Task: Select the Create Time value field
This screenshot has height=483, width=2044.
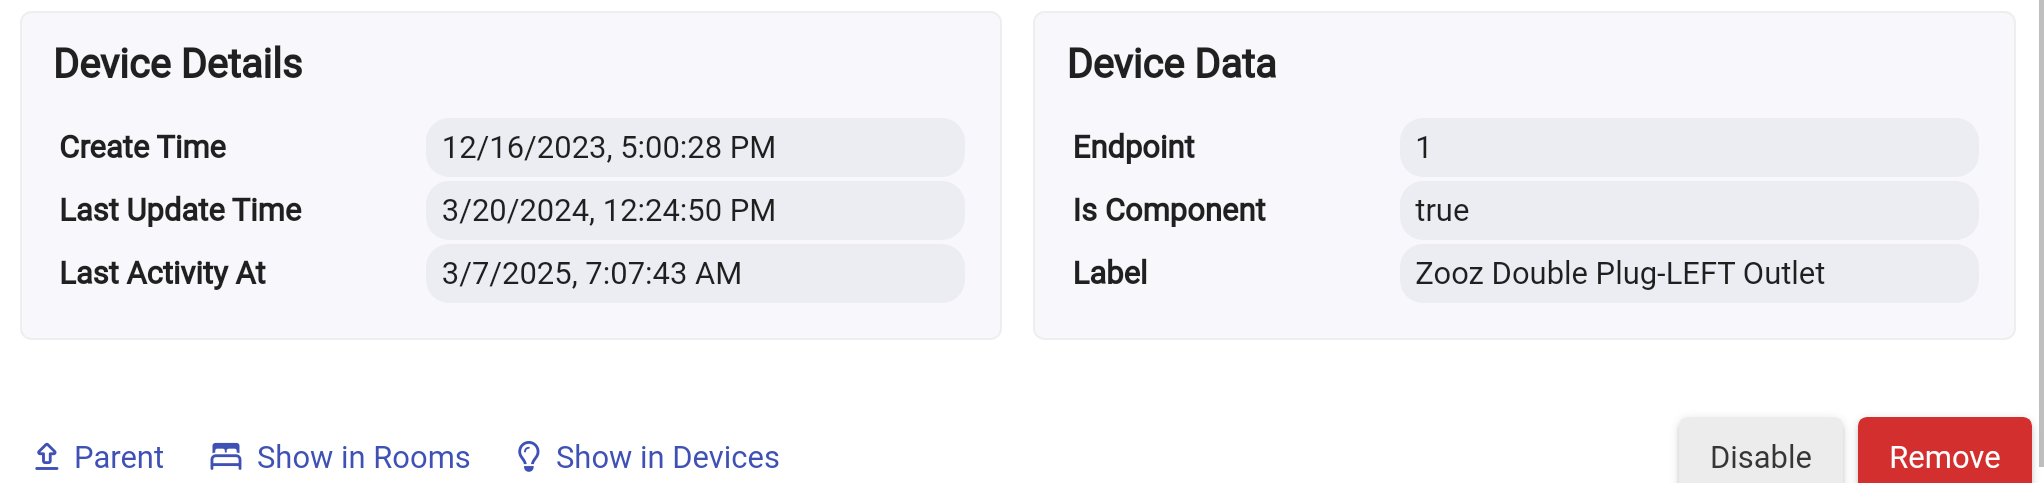Action: (694, 148)
